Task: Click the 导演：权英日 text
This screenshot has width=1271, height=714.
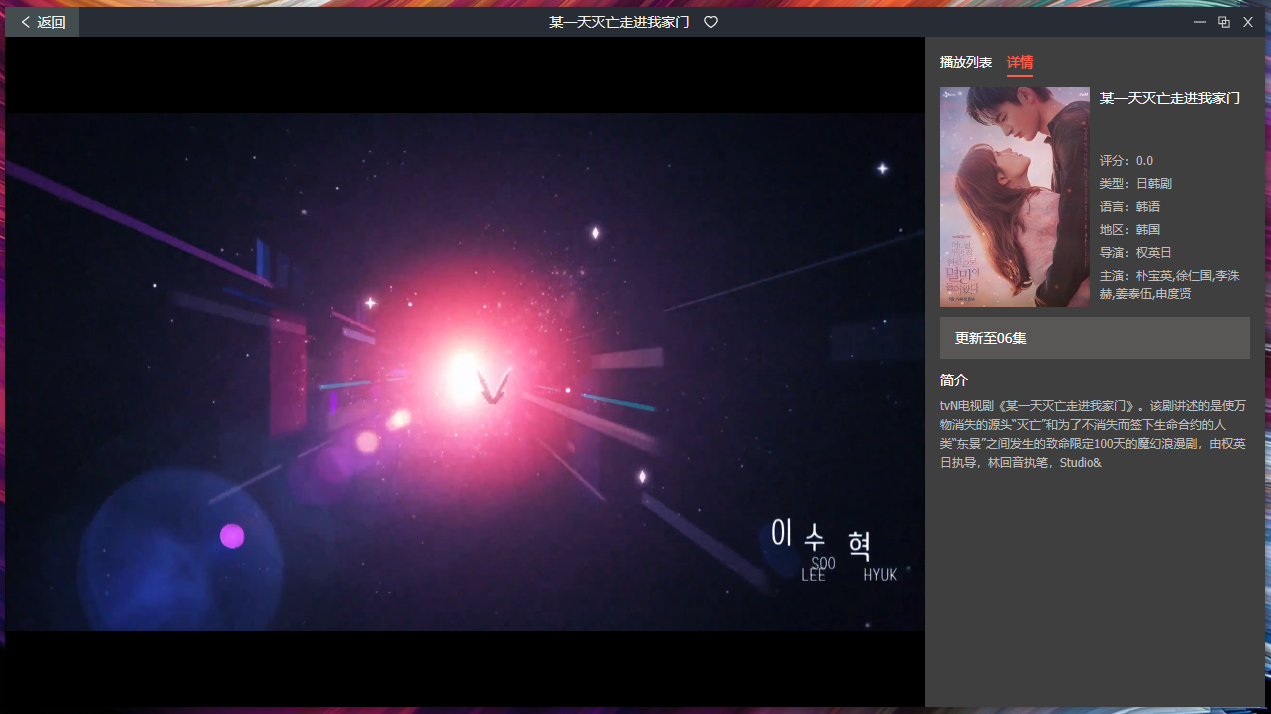Action: click(1136, 253)
